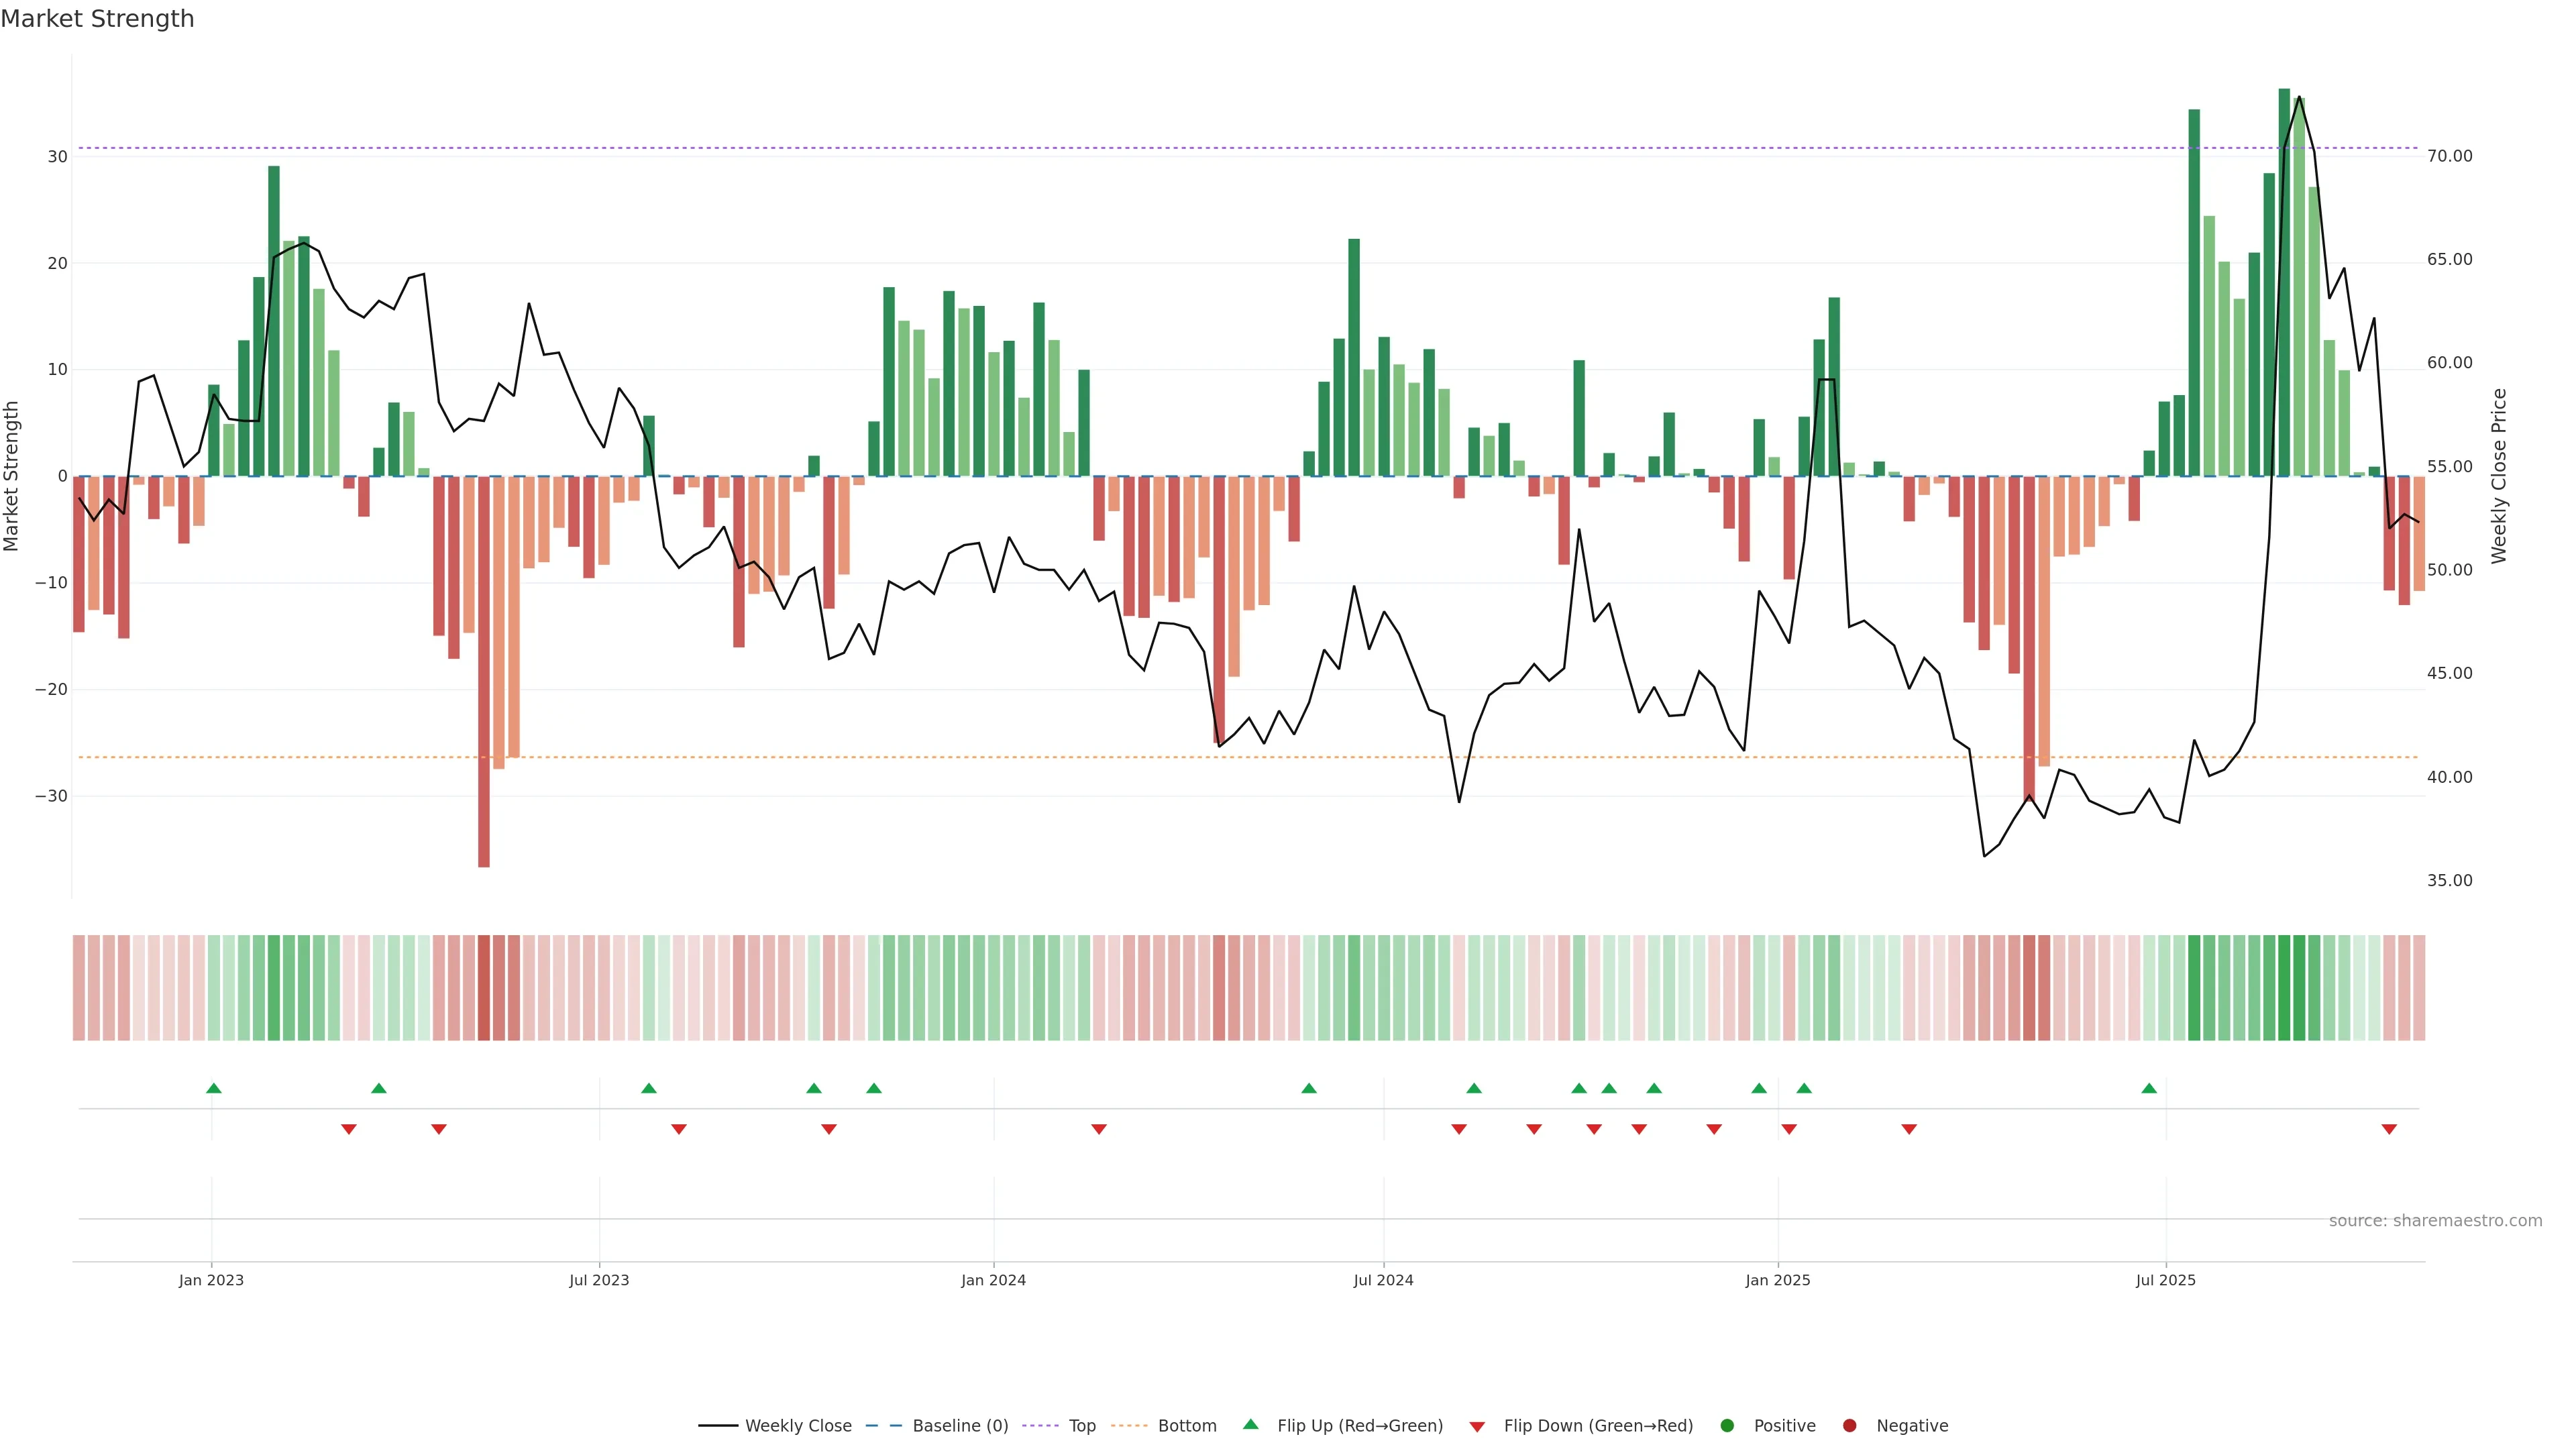Click the green flip-up marker just before Jul 2025
The width and height of the screenshot is (2576, 1449).
click(2149, 1088)
